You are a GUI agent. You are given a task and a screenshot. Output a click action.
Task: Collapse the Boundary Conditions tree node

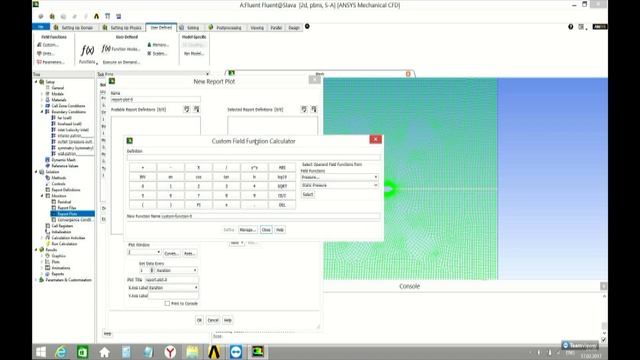point(42,112)
